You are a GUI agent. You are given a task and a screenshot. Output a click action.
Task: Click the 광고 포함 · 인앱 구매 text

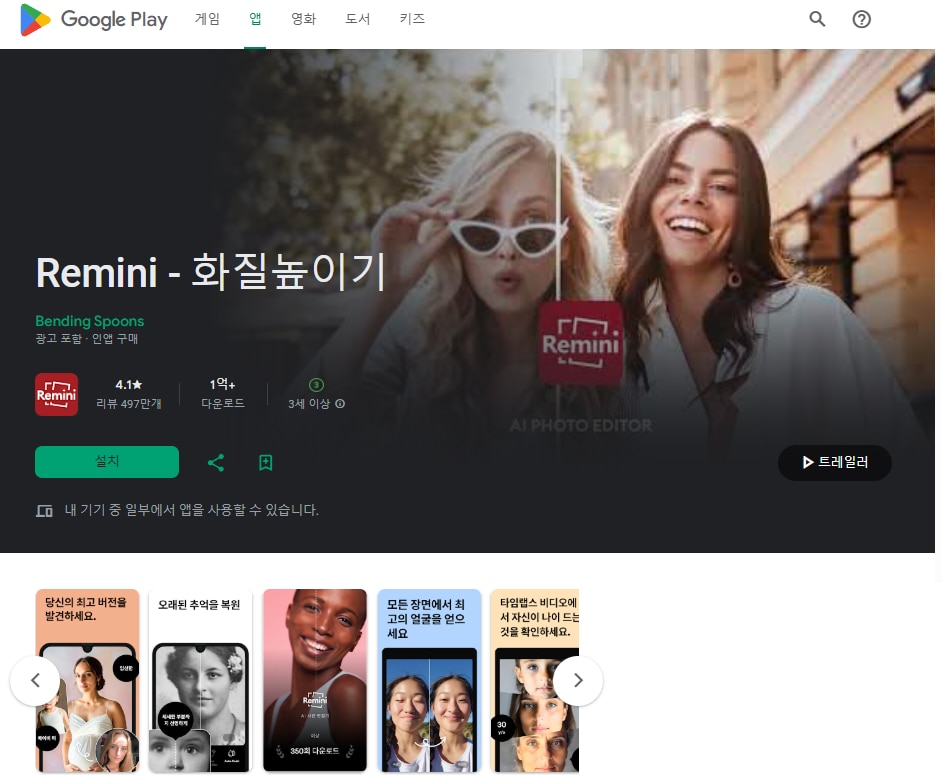[87, 339]
